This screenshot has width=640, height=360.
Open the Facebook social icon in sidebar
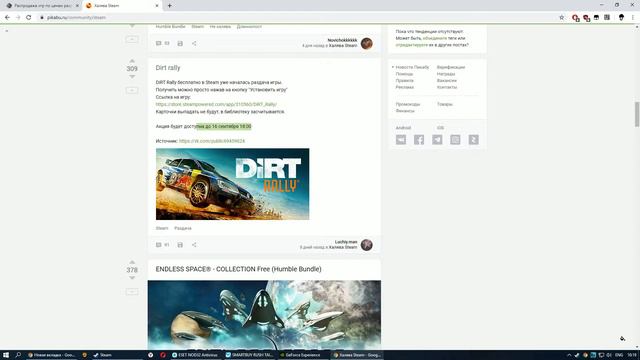pyautogui.click(x=419, y=140)
